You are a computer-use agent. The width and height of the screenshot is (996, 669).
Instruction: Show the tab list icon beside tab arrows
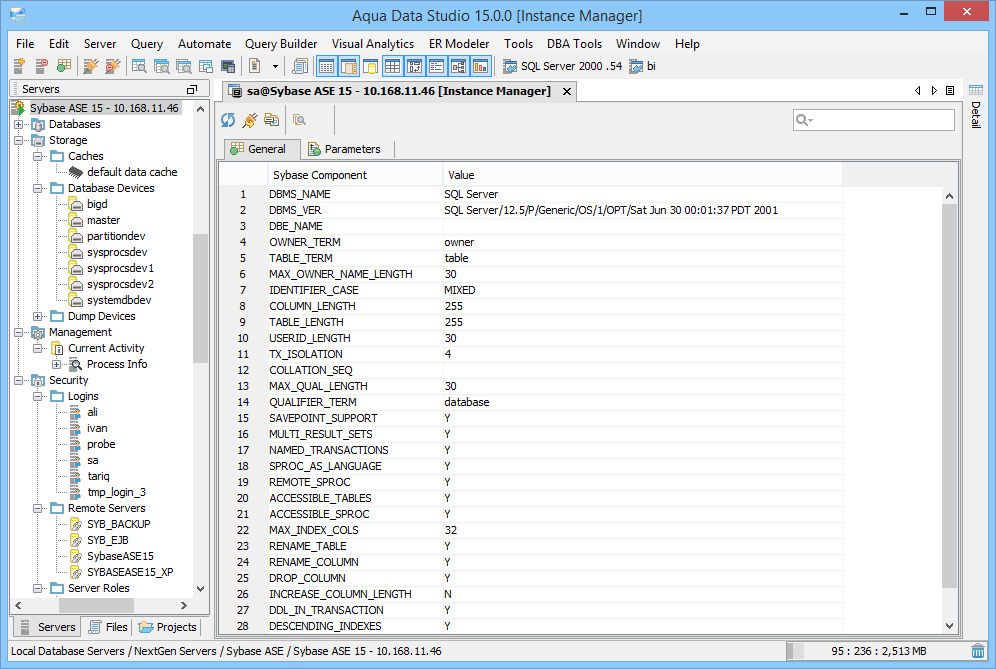(x=950, y=90)
